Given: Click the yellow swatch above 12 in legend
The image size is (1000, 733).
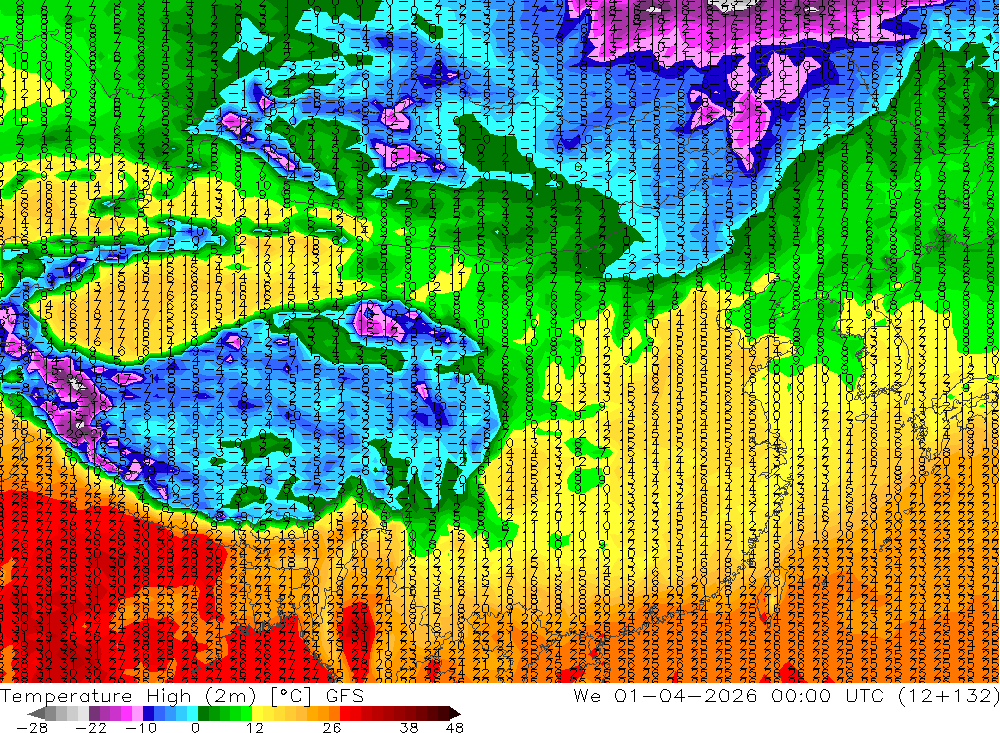Looking at the screenshot, I should (x=258, y=713).
